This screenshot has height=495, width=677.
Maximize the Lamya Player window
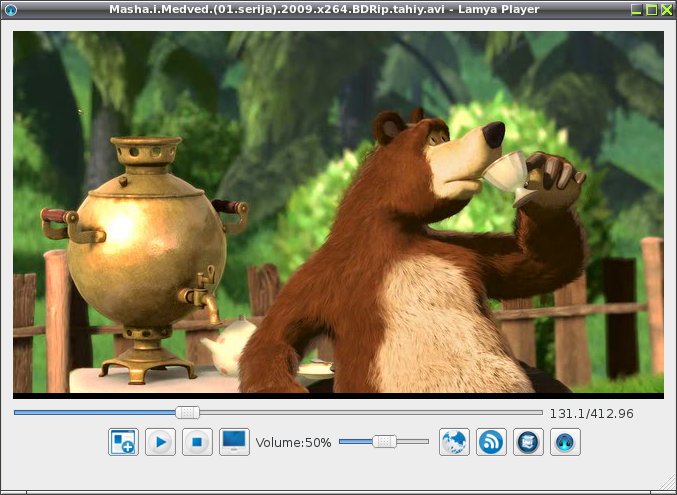coord(652,10)
